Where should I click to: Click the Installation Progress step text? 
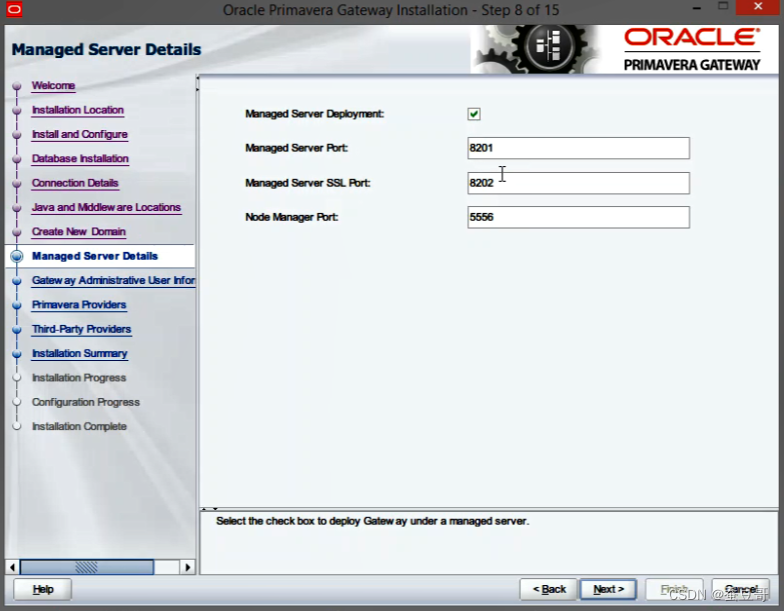79,378
